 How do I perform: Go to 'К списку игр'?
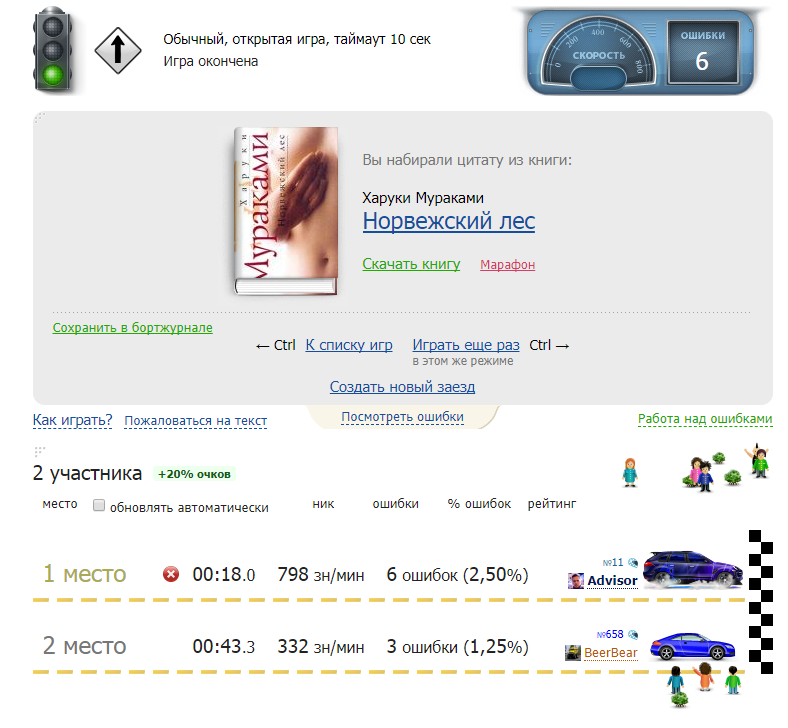pyautogui.click(x=349, y=345)
